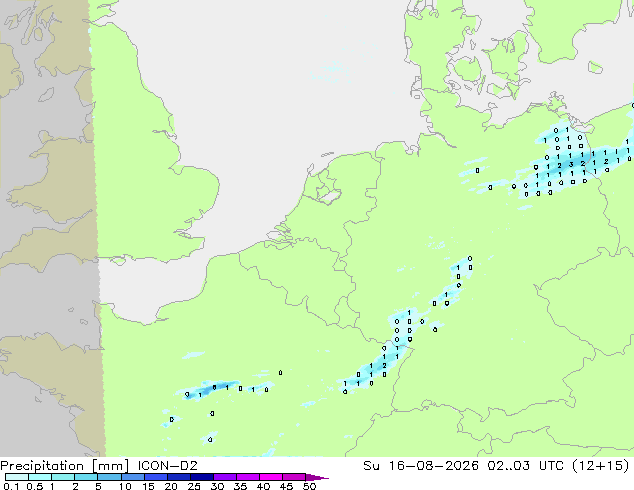The height and width of the screenshot is (490, 634).
Task: Click the "(12+15)" forecast run text
Action: (600, 466)
